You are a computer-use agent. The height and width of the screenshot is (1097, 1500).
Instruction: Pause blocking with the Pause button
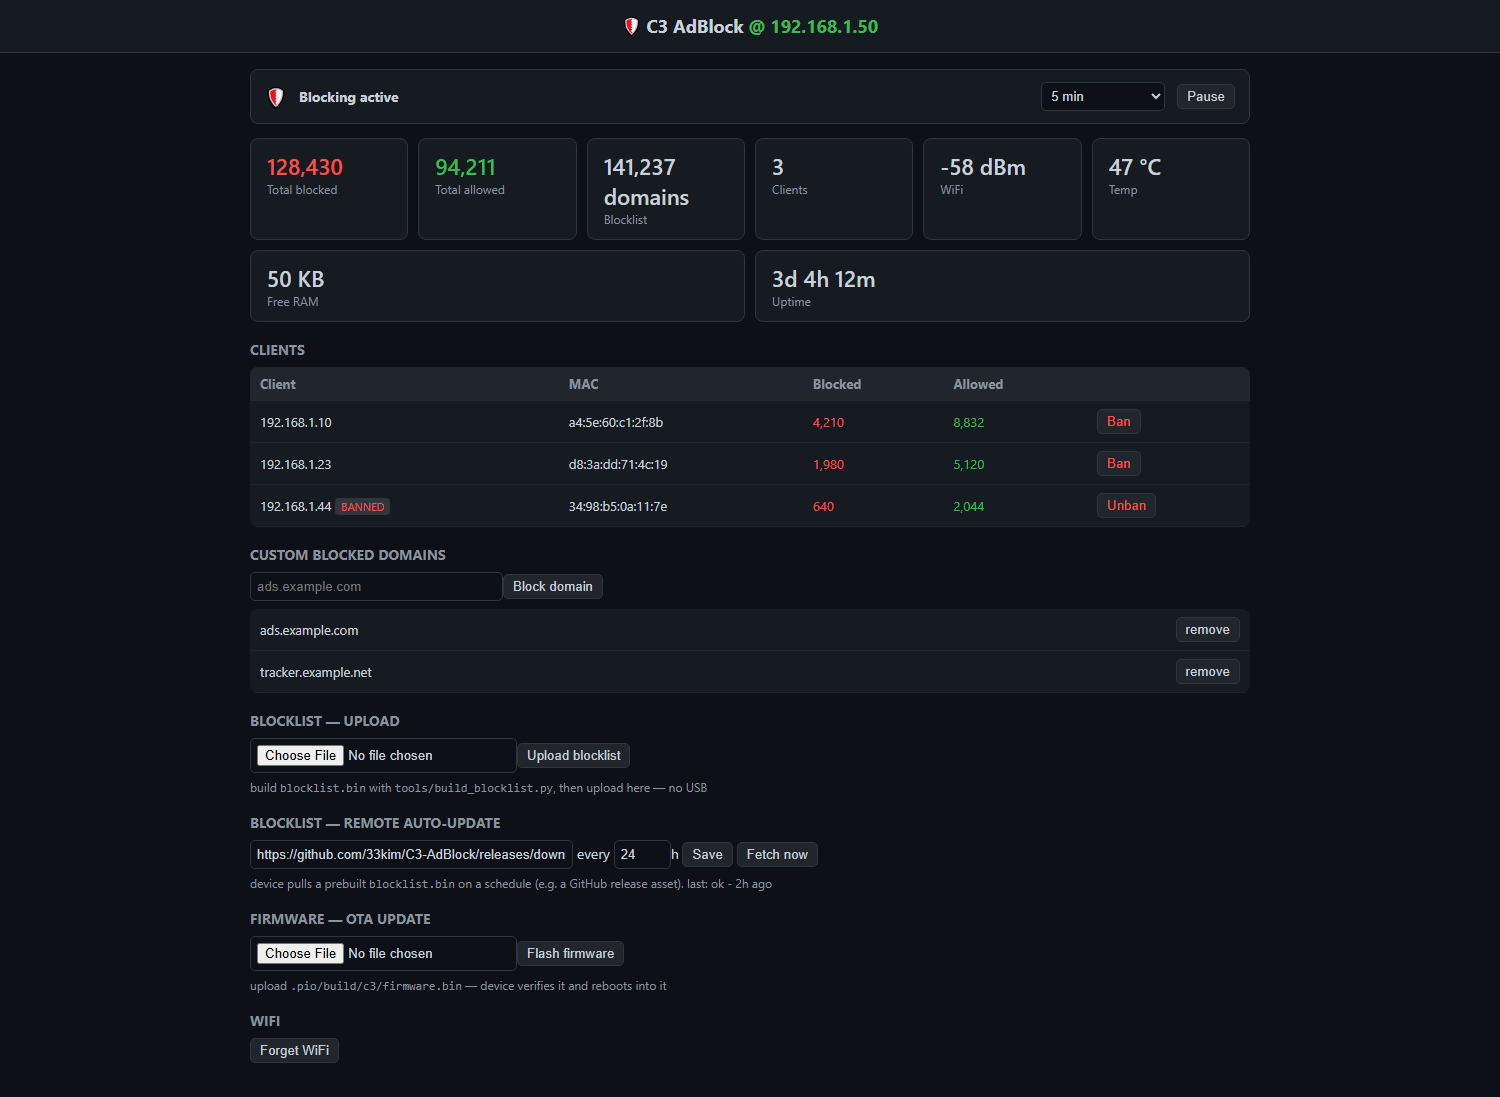coord(1205,96)
